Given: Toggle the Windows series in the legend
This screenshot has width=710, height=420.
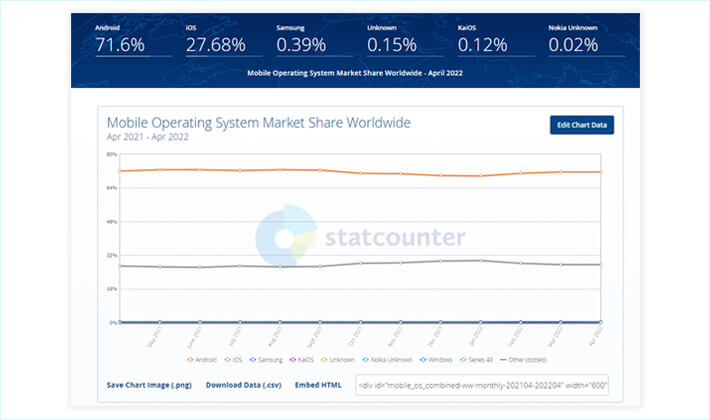Looking at the screenshot, I should tap(436, 360).
